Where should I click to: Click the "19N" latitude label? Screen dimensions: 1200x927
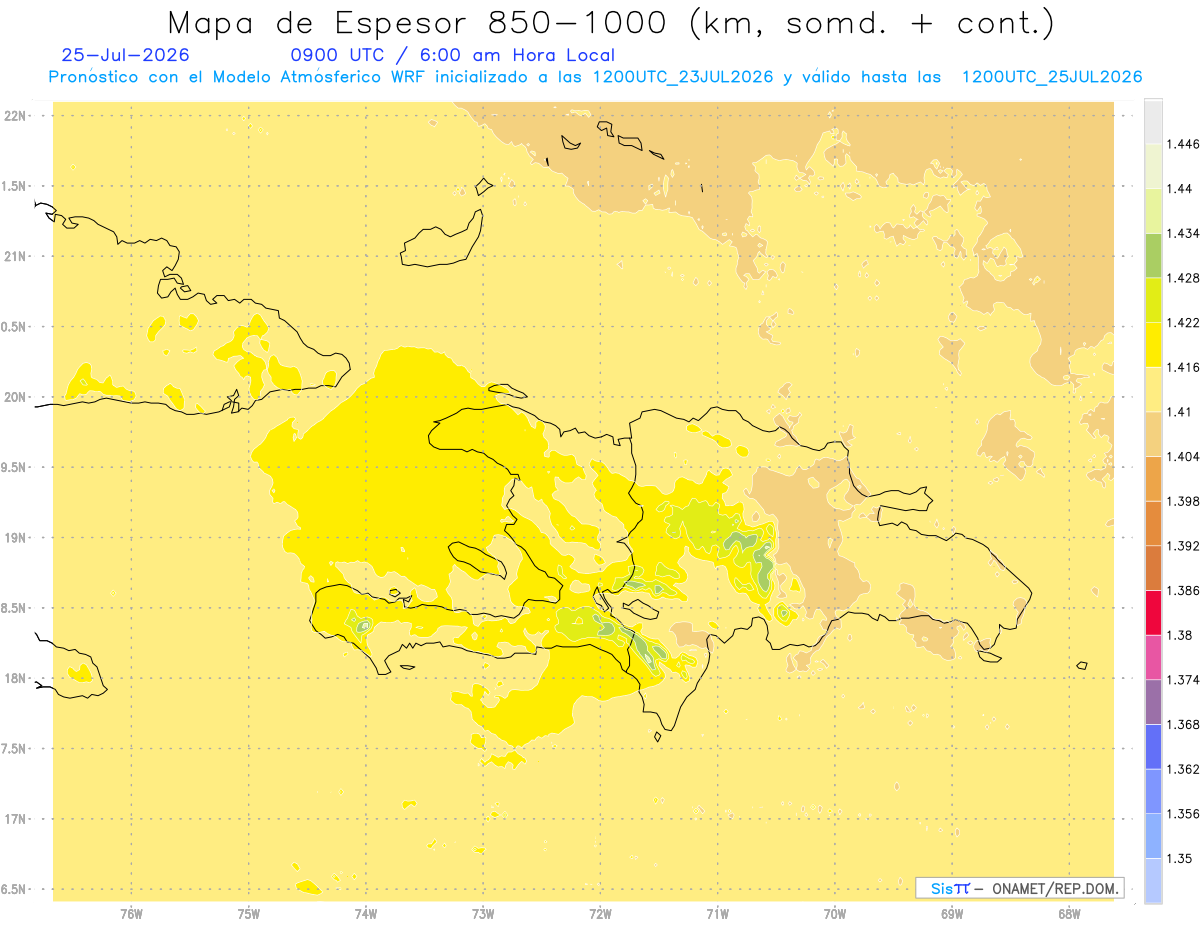(15, 538)
